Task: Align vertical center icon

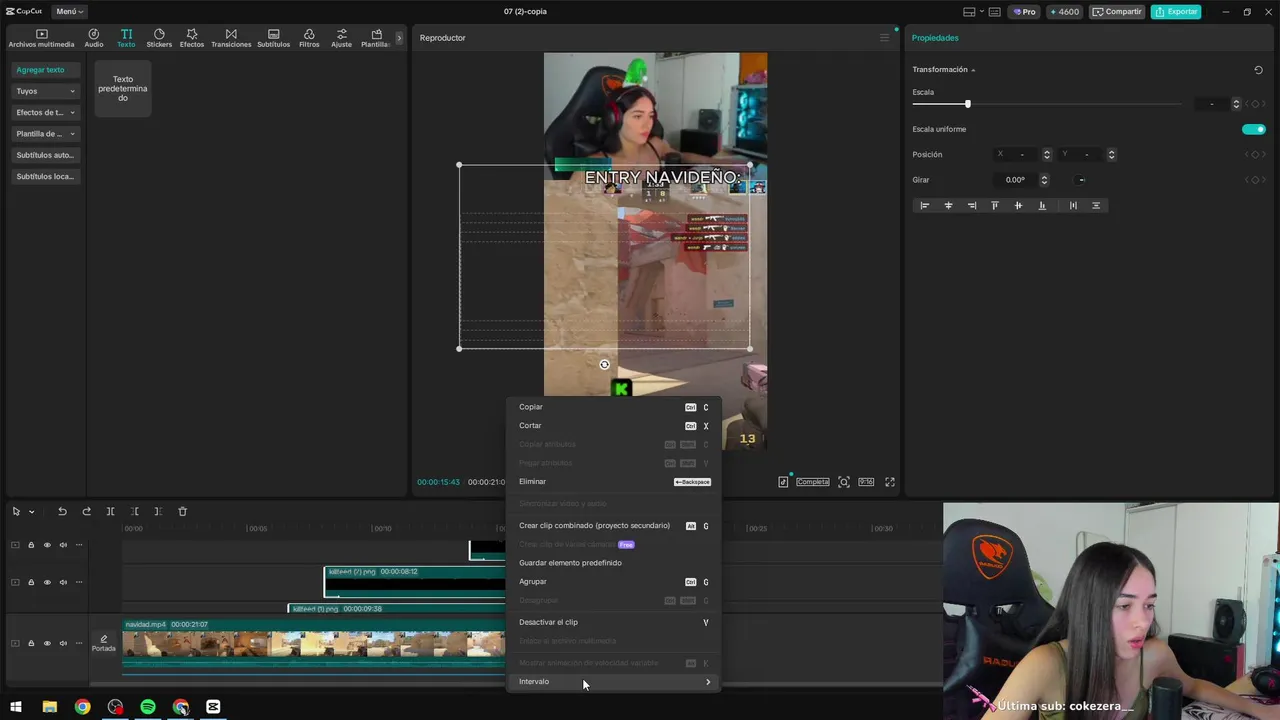Action: click(1018, 206)
